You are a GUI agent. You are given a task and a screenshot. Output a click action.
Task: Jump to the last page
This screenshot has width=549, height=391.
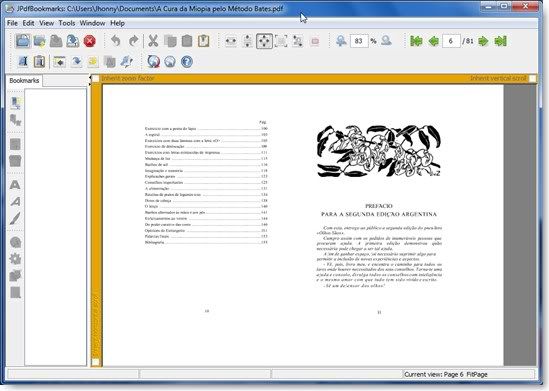500,41
